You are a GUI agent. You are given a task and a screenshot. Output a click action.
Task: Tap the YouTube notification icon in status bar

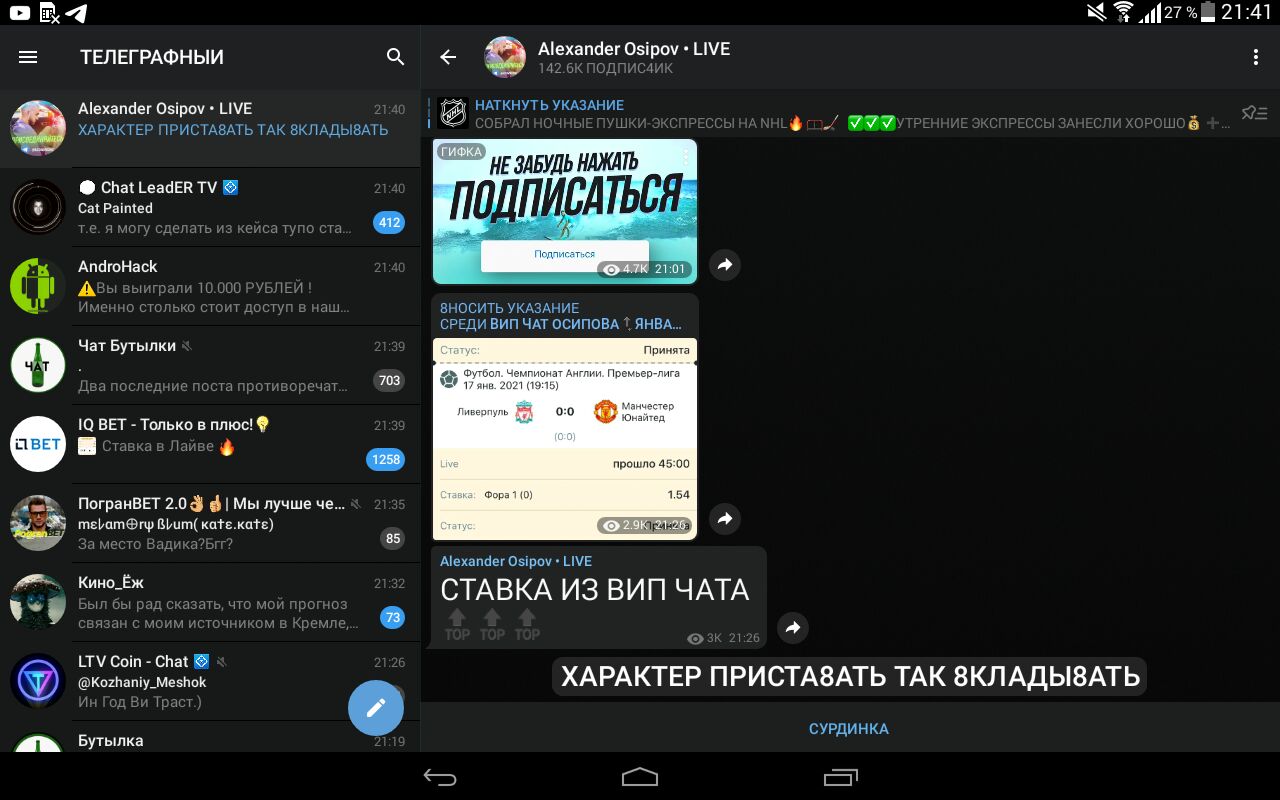click(x=20, y=13)
